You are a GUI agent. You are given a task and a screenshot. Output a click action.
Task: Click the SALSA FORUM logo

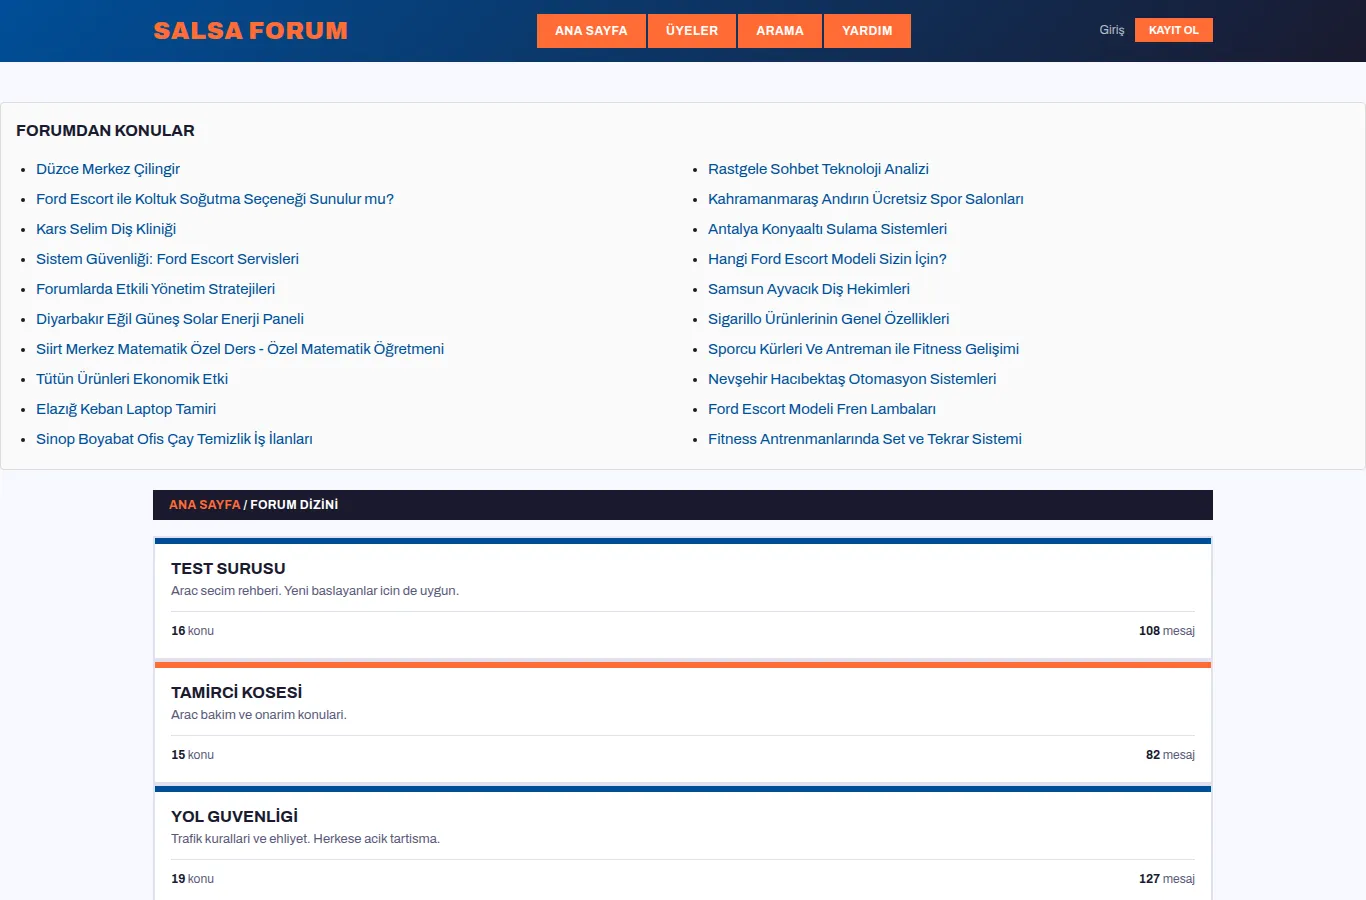pyautogui.click(x=251, y=31)
